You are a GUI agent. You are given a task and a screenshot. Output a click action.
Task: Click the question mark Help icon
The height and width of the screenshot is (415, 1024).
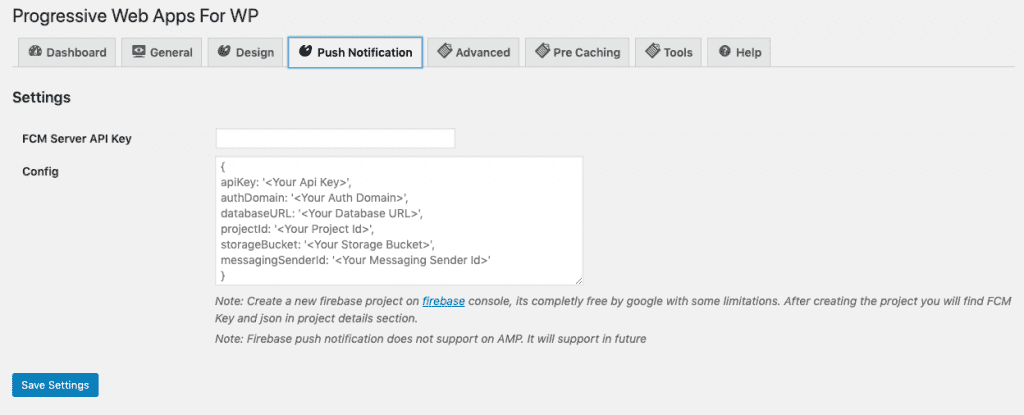[x=723, y=52]
